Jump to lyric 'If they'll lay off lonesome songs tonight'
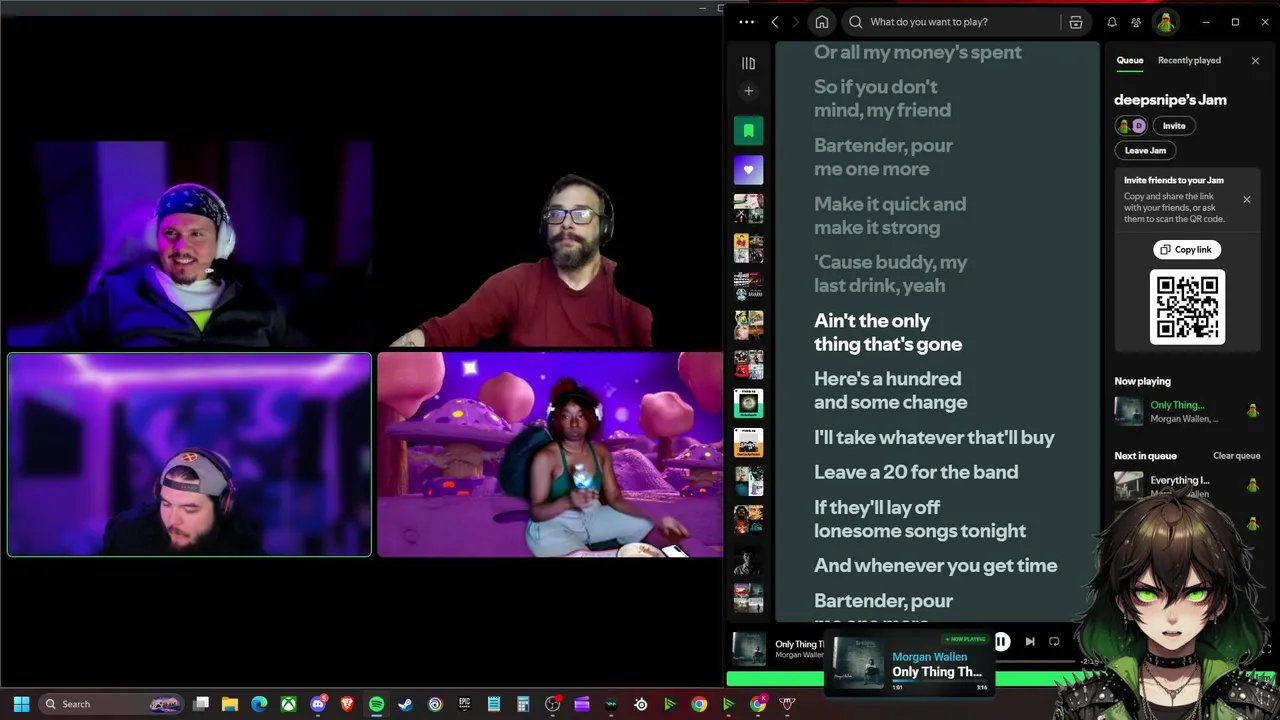1280x720 pixels. pyautogui.click(x=920, y=519)
